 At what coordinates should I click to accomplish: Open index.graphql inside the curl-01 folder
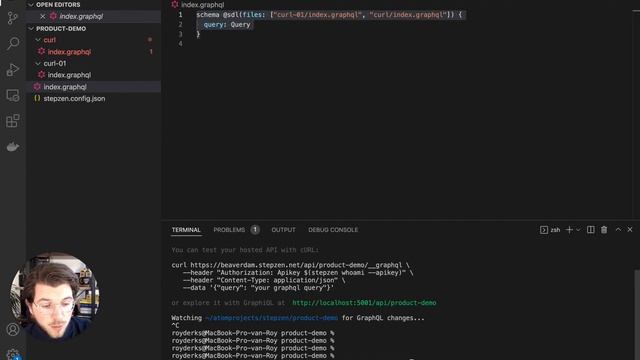[69, 75]
